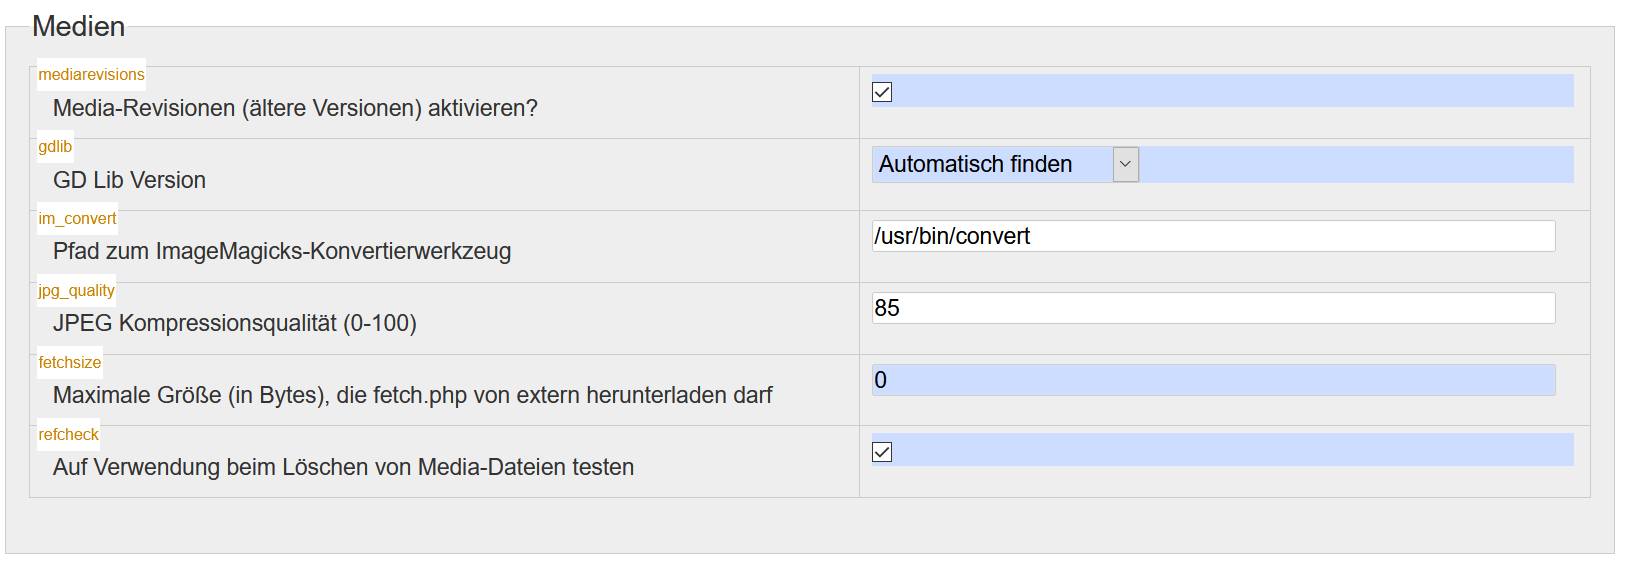Open the gdlib setting link
The height and width of the screenshot is (570, 1644).
click(x=55, y=147)
